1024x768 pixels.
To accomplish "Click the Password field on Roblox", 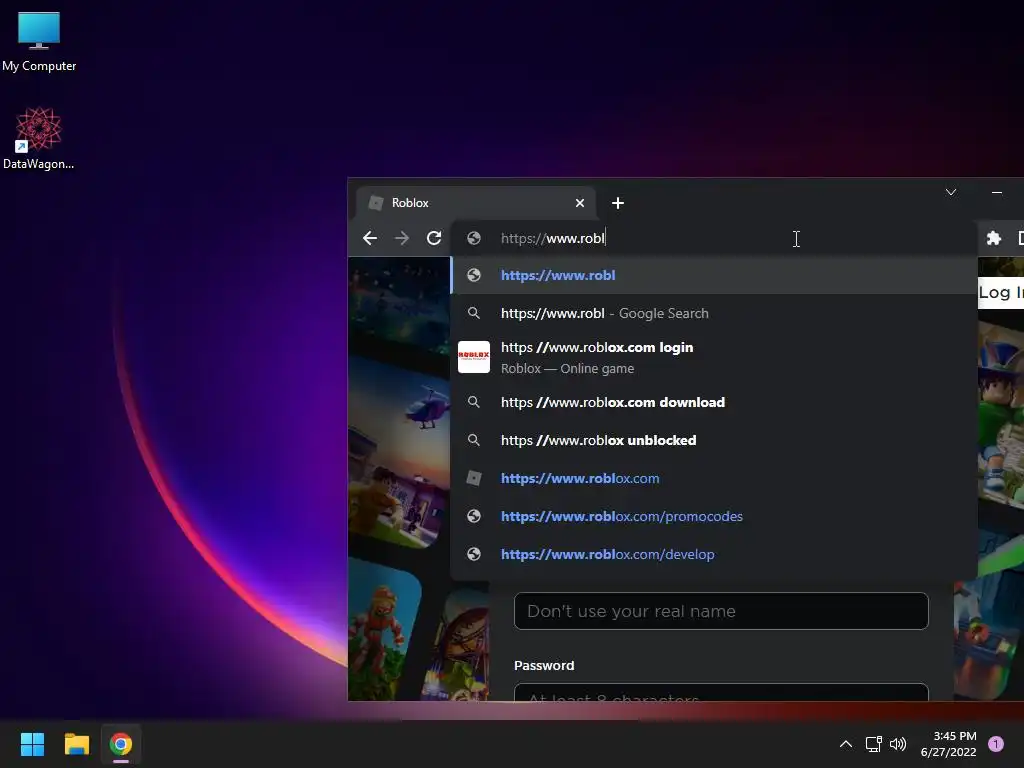I will coord(721,692).
